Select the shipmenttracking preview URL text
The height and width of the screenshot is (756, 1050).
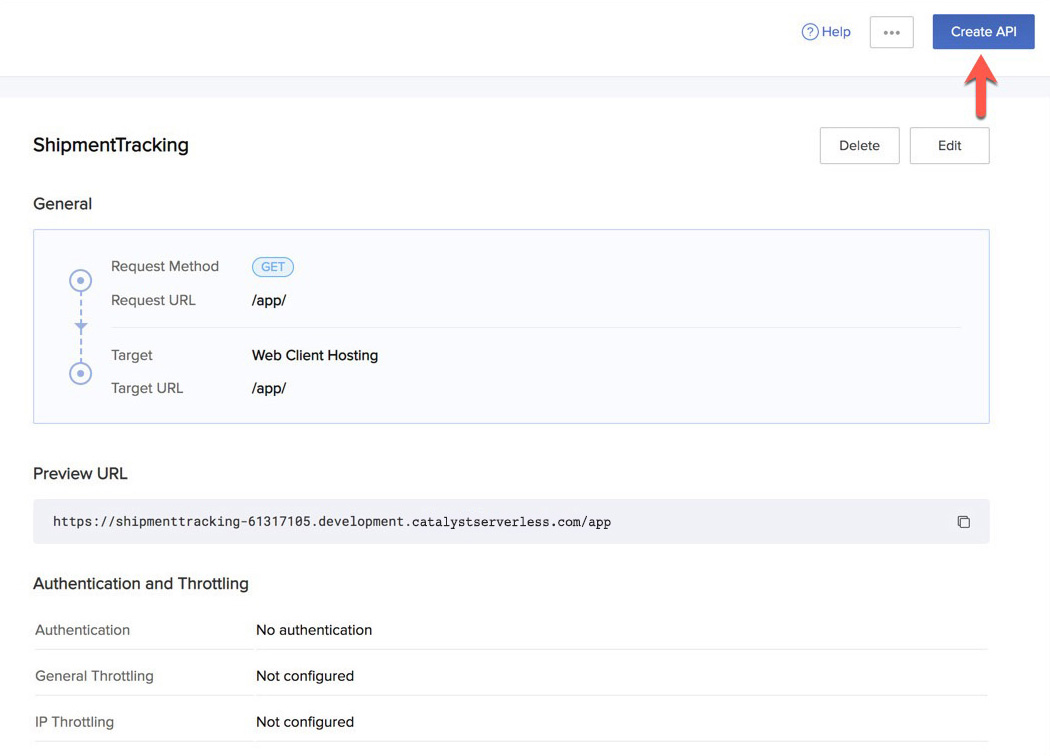(x=331, y=522)
